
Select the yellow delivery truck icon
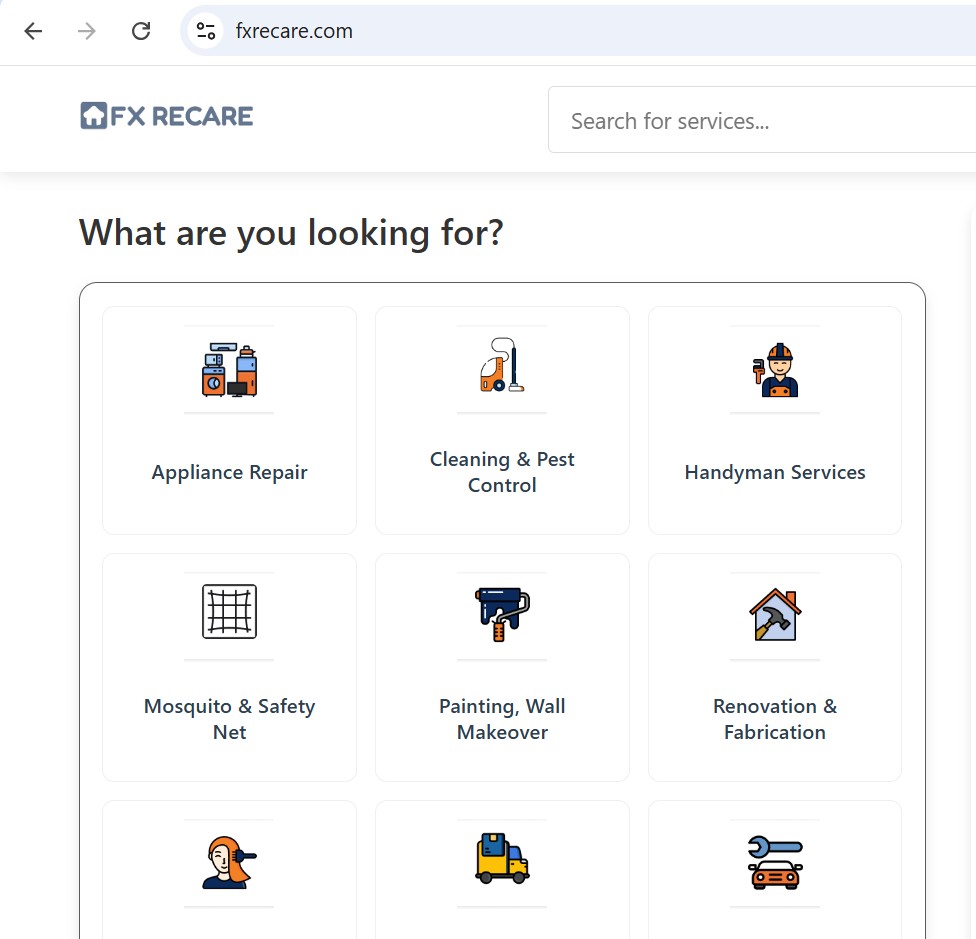(502, 859)
